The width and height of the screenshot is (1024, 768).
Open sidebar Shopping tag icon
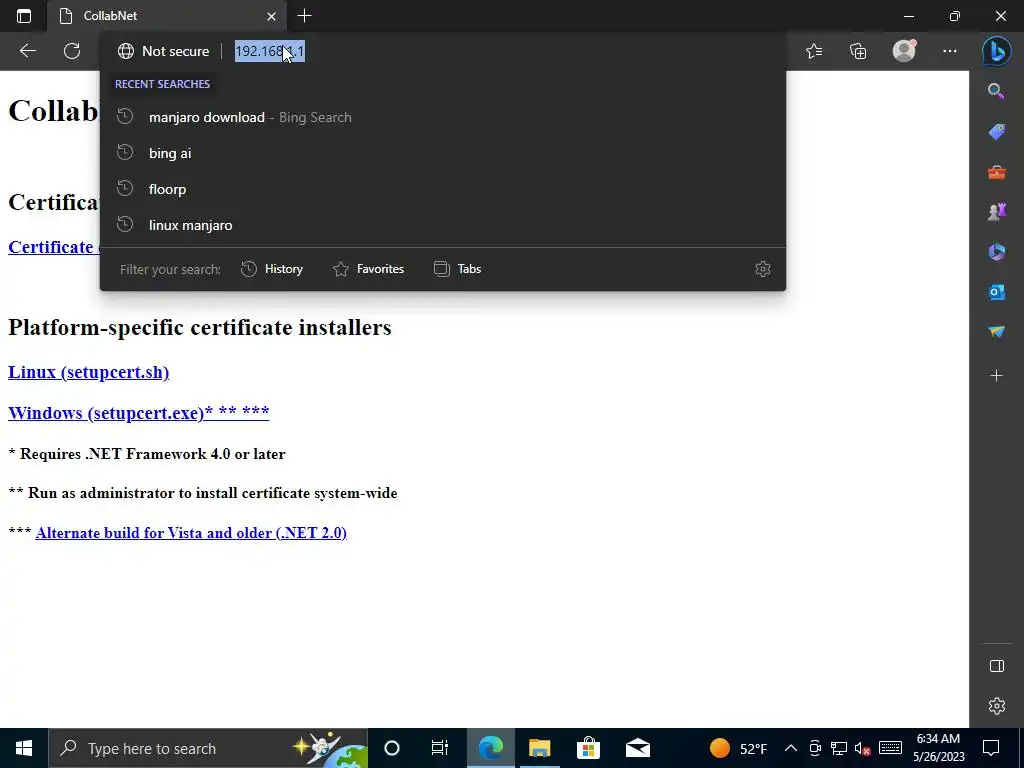pos(997,132)
